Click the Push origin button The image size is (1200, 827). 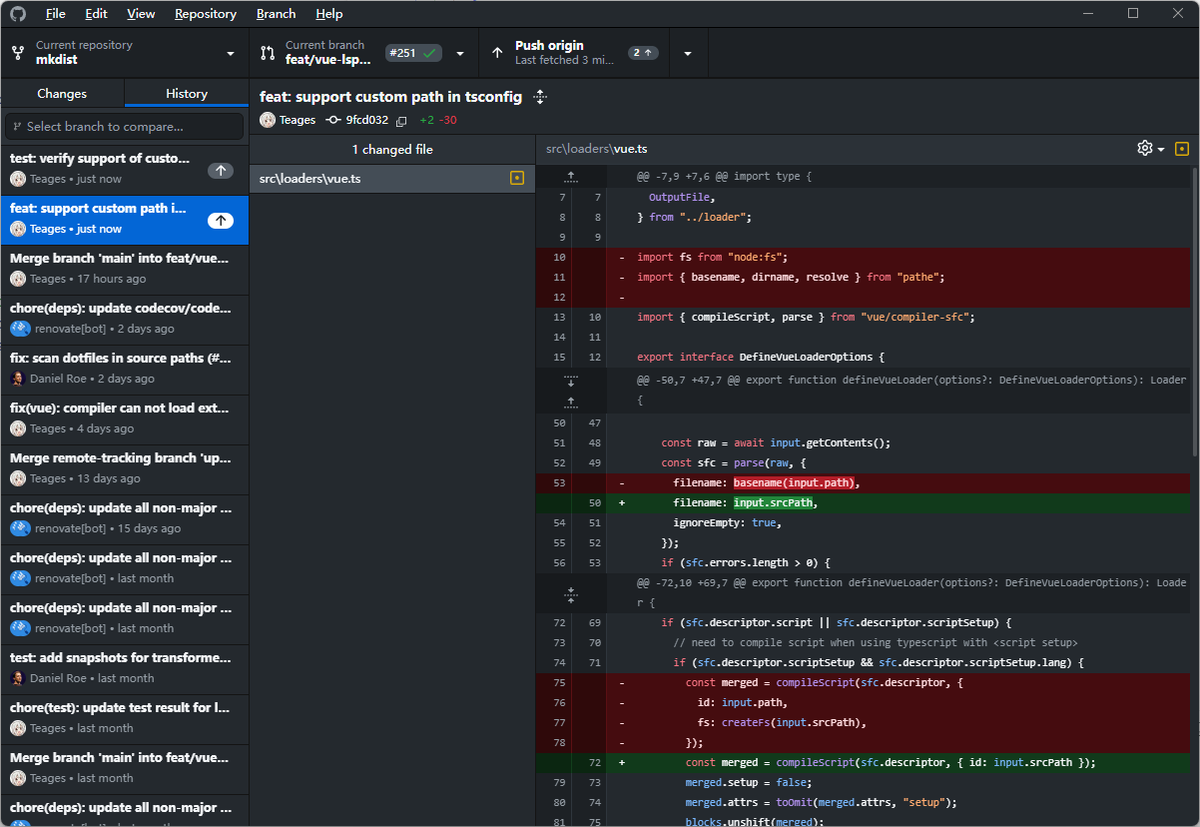[570, 52]
